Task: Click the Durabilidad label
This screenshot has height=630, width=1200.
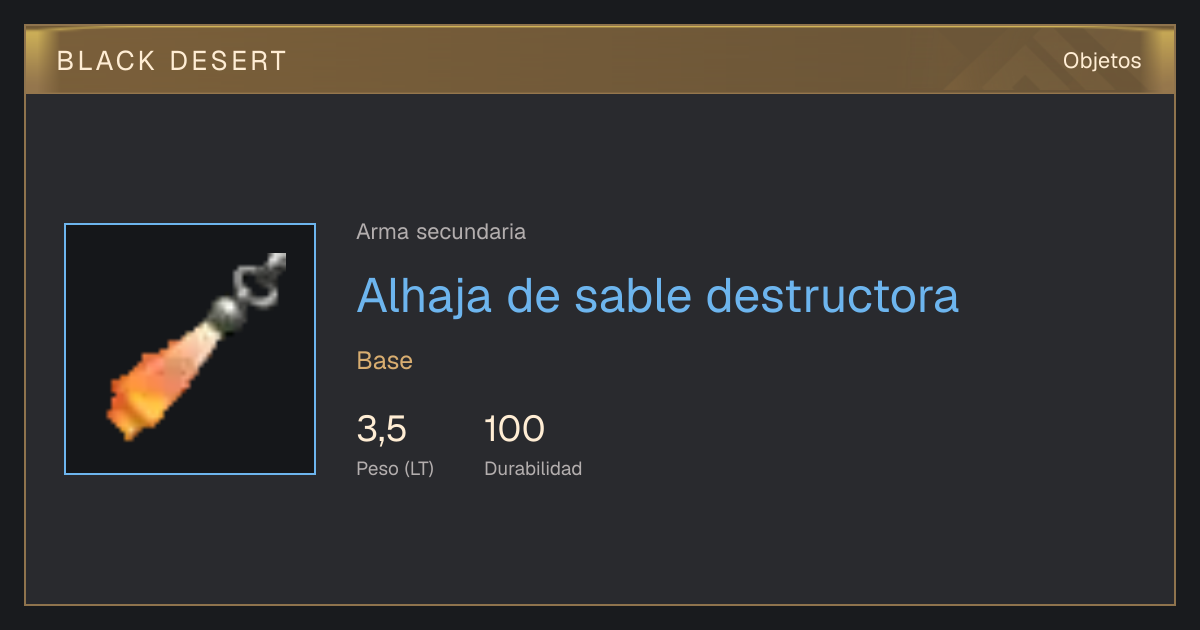Action: 533,469
